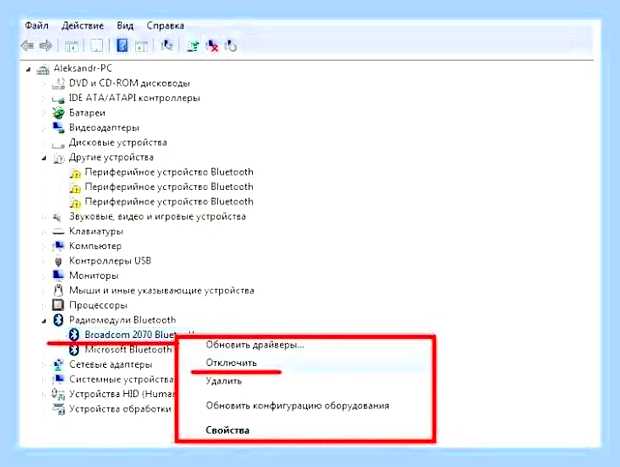The width and height of the screenshot is (620, 467).
Task: Click the Мыши и иные указывающие устройства icon
Action: point(59,290)
